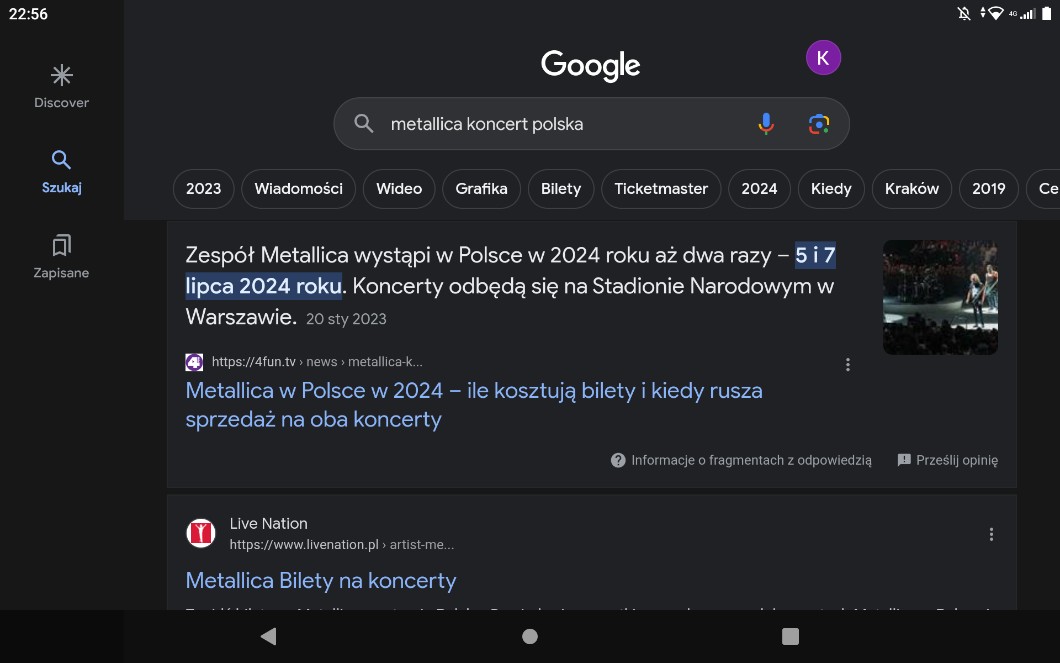Tap the voice search microphone icon
1060x663 pixels.
[x=765, y=124]
